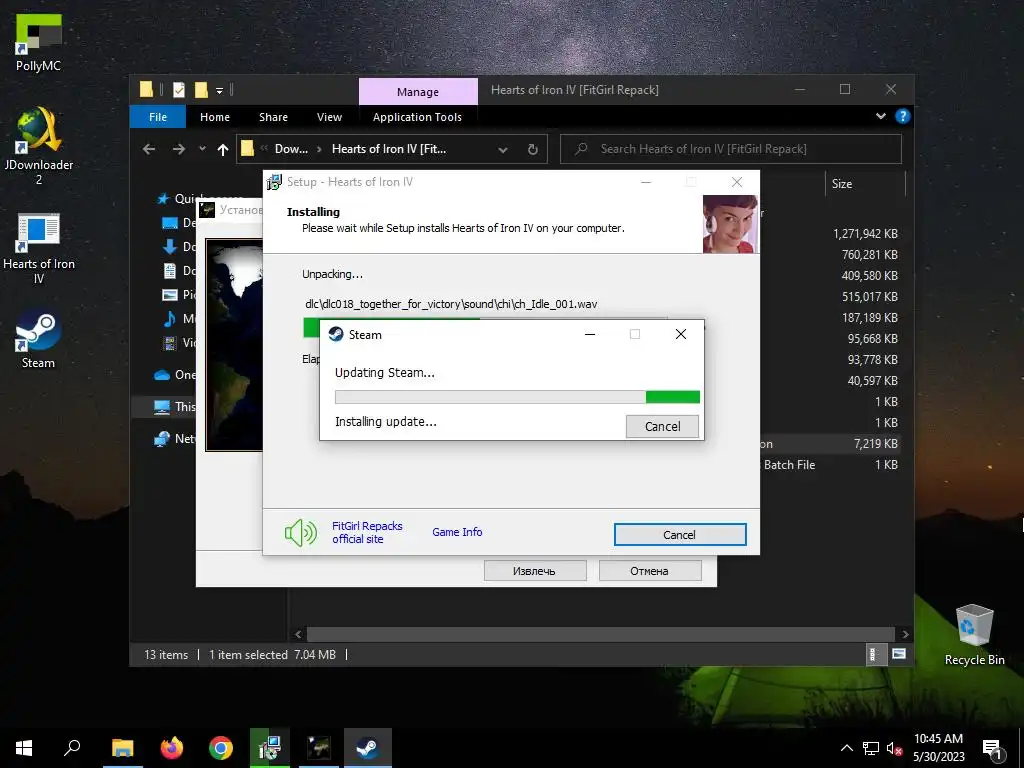The image size is (1024, 768).
Task: Open the quick access toolbar customize dropdown
Action: click(x=219, y=91)
